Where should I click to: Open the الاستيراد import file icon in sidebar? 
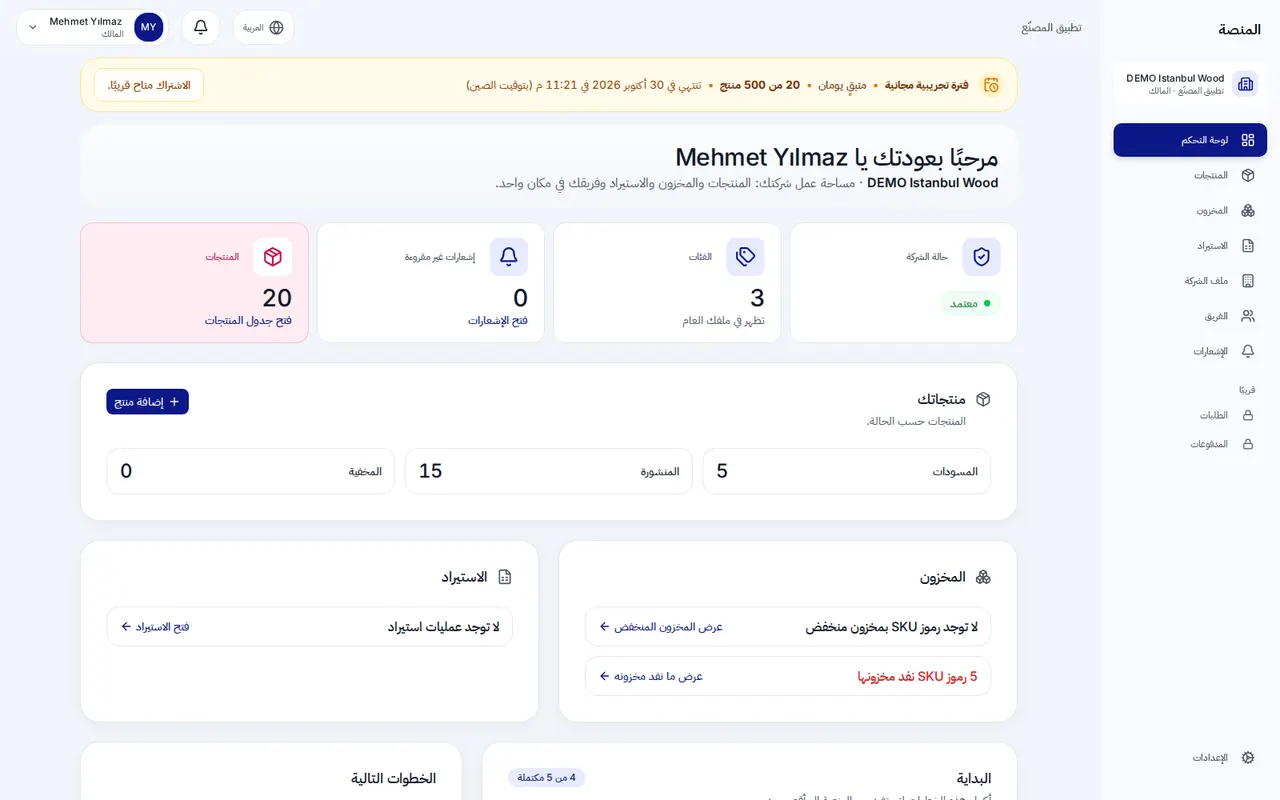click(1247, 246)
